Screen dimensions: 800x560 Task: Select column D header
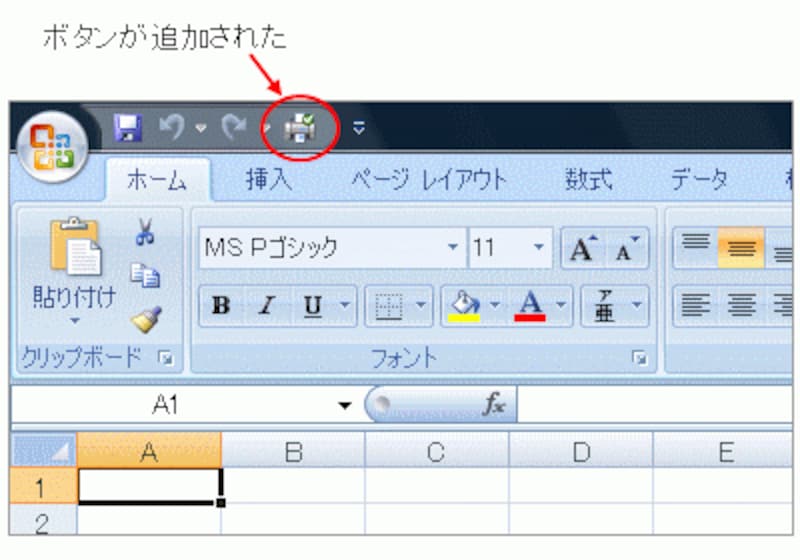[x=581, y=451]
